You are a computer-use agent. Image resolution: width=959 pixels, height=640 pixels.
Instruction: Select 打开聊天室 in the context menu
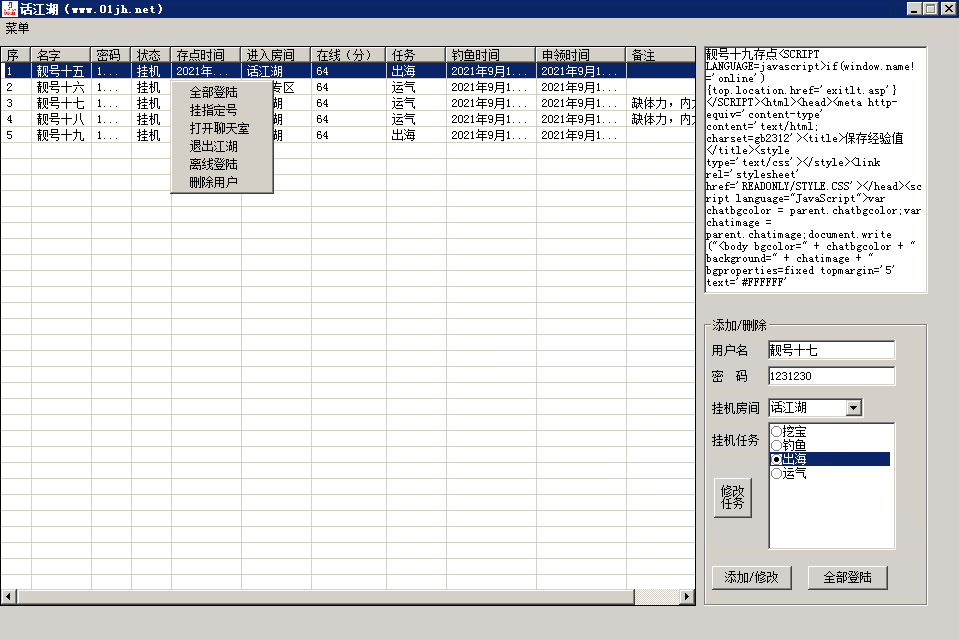[220, 128]
